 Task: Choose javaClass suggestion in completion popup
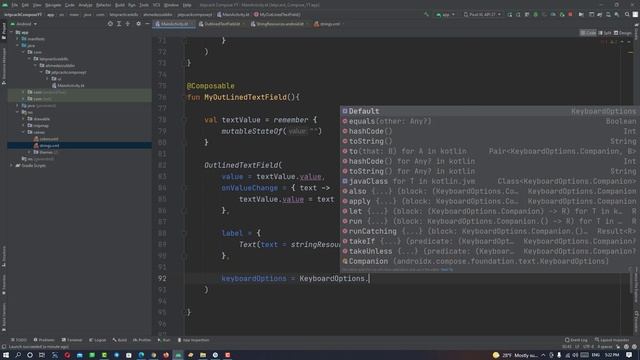(490, 181)
